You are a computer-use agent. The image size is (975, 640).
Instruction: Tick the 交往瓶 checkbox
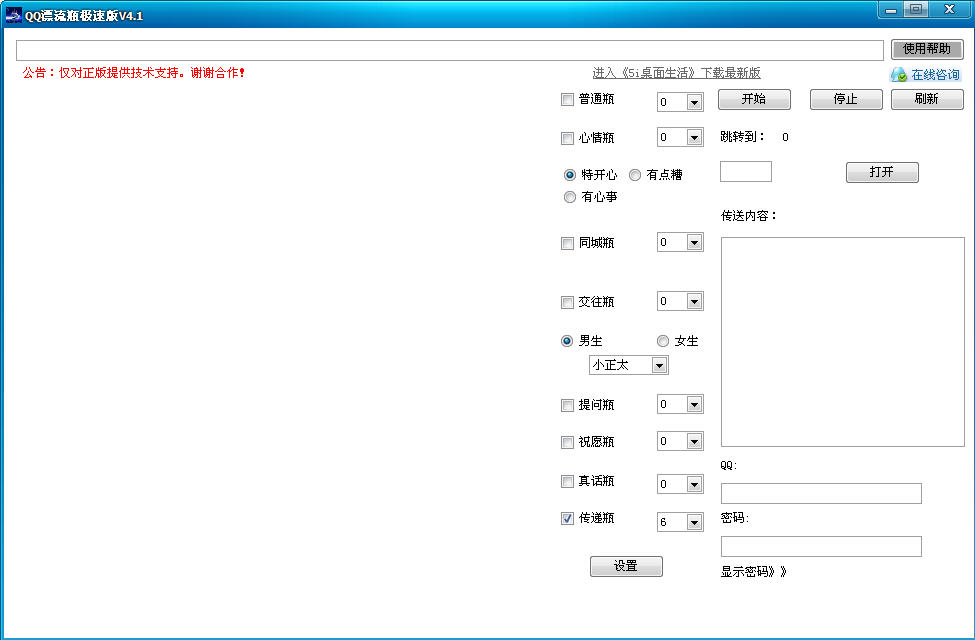567,302
